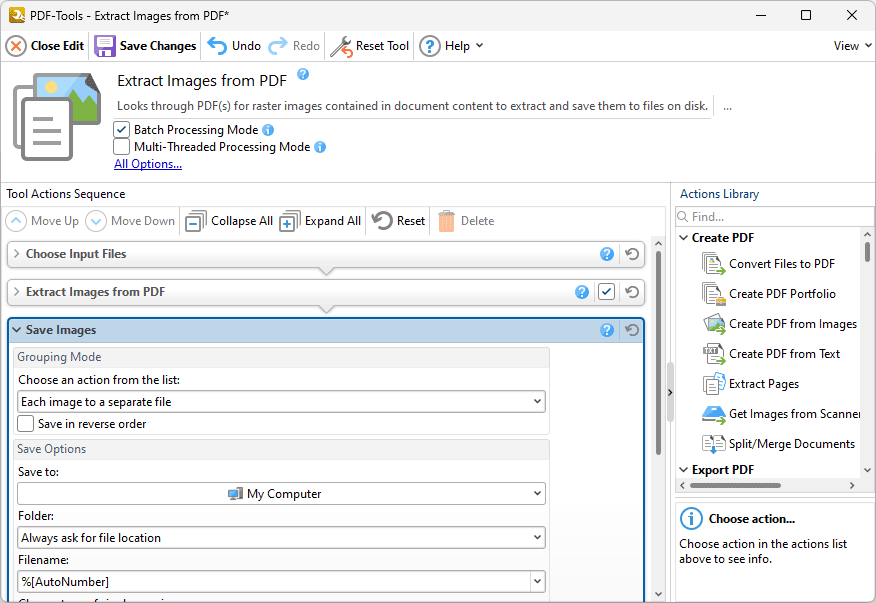Click the Actions Library vertical scrollbar
Screen dimensions: 876x603
tap(867, 251)
